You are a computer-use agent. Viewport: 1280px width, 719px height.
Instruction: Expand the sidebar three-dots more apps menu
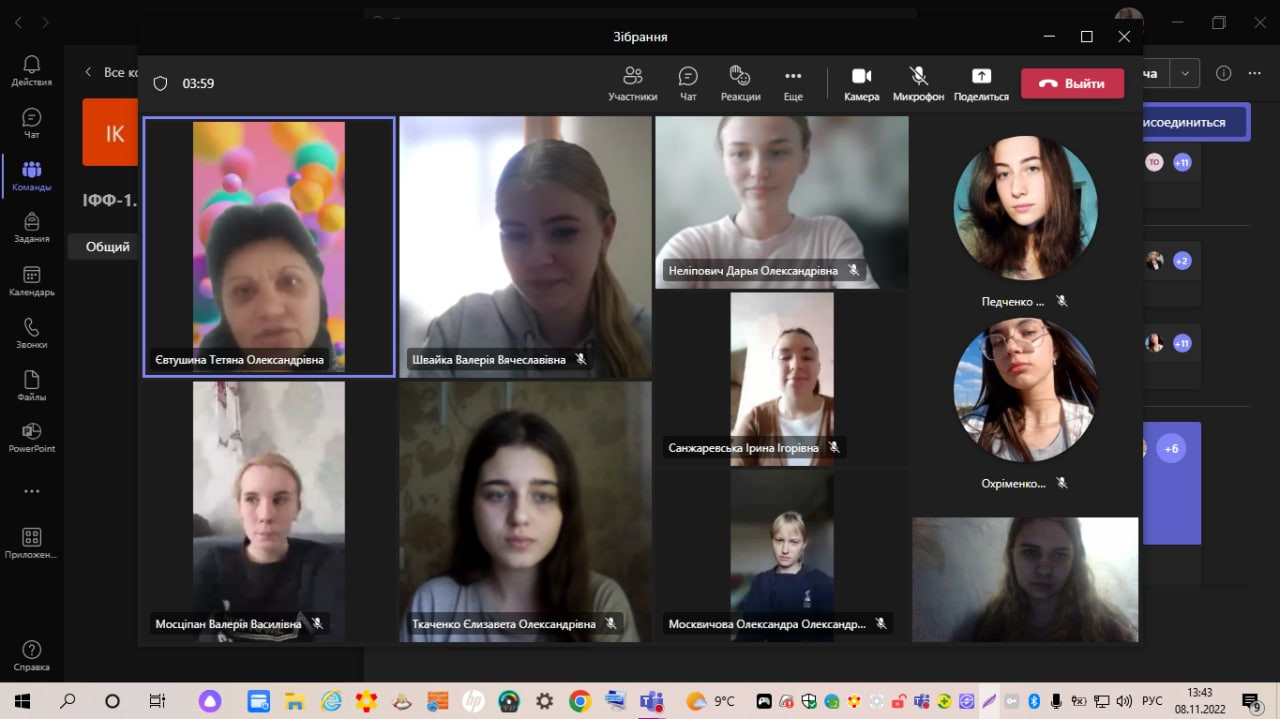31,491
